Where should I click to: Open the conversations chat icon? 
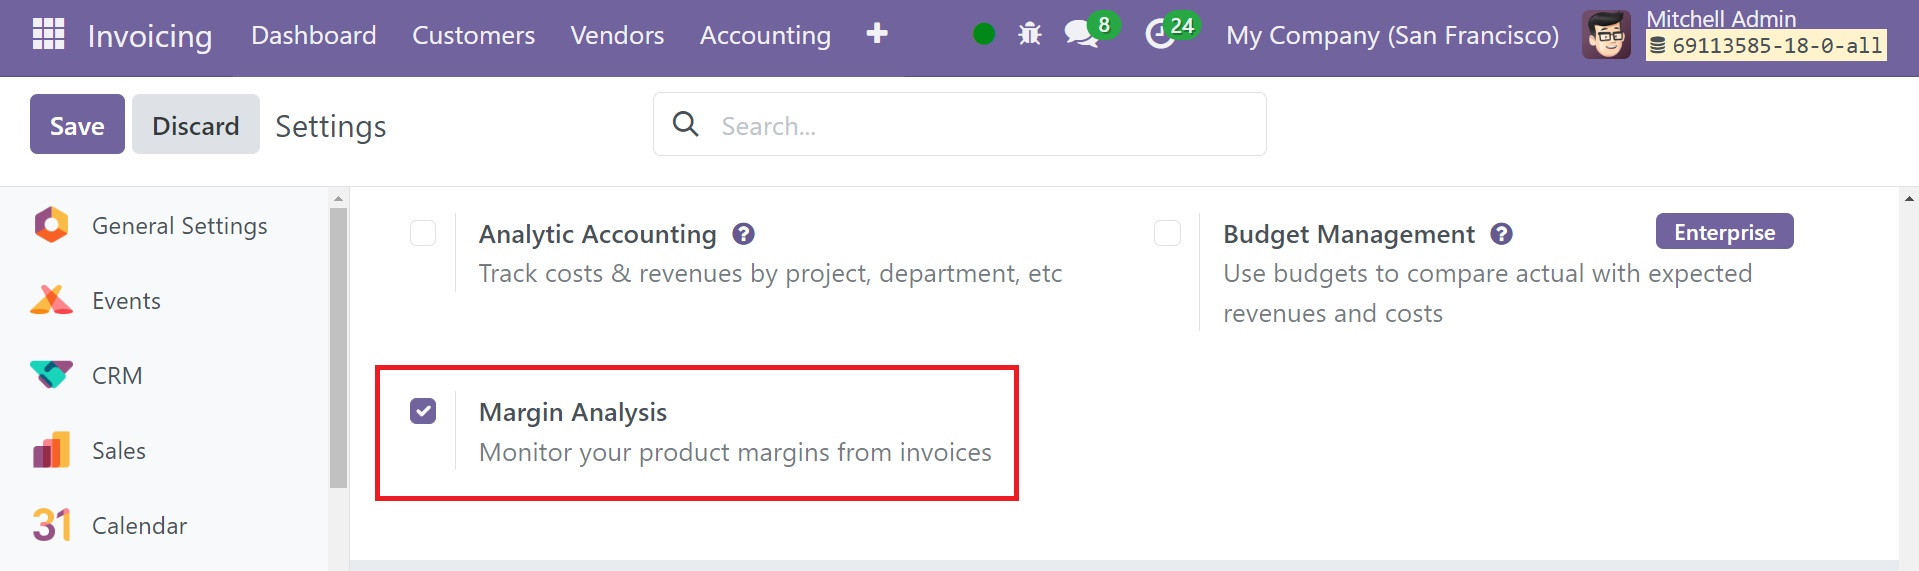point(1082,34)
